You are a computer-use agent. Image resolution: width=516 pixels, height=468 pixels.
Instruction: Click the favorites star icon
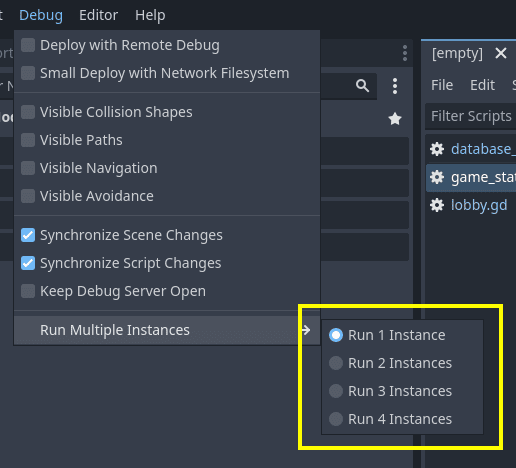pyautogui.click(x=395, y=119)
